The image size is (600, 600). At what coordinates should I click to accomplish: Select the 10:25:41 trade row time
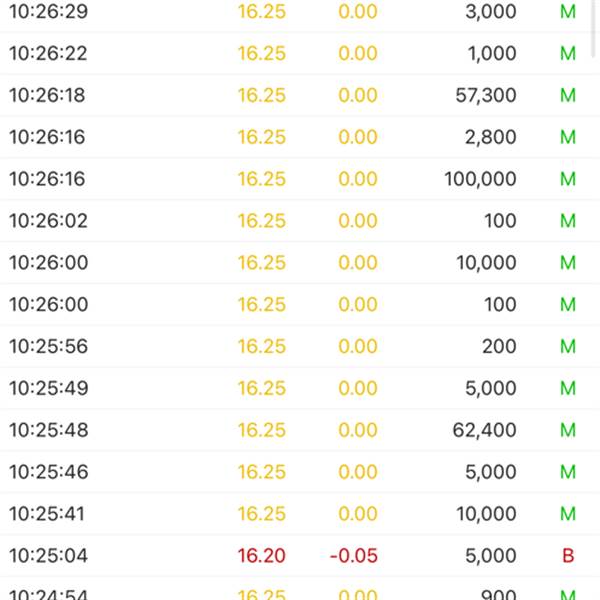[x=48, y=514]
